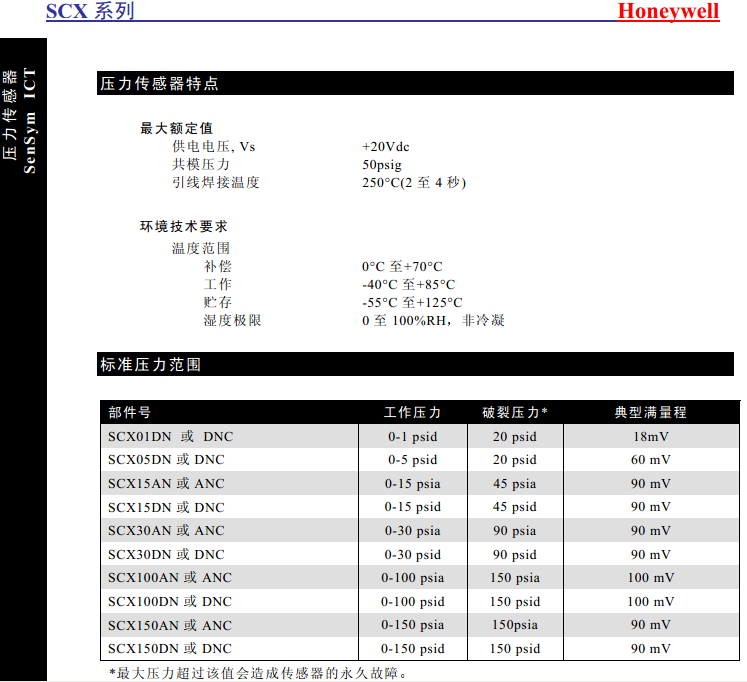
Task: Click the 100 mV cell in SCX100AN row
Action: click(x=651, y=578)
